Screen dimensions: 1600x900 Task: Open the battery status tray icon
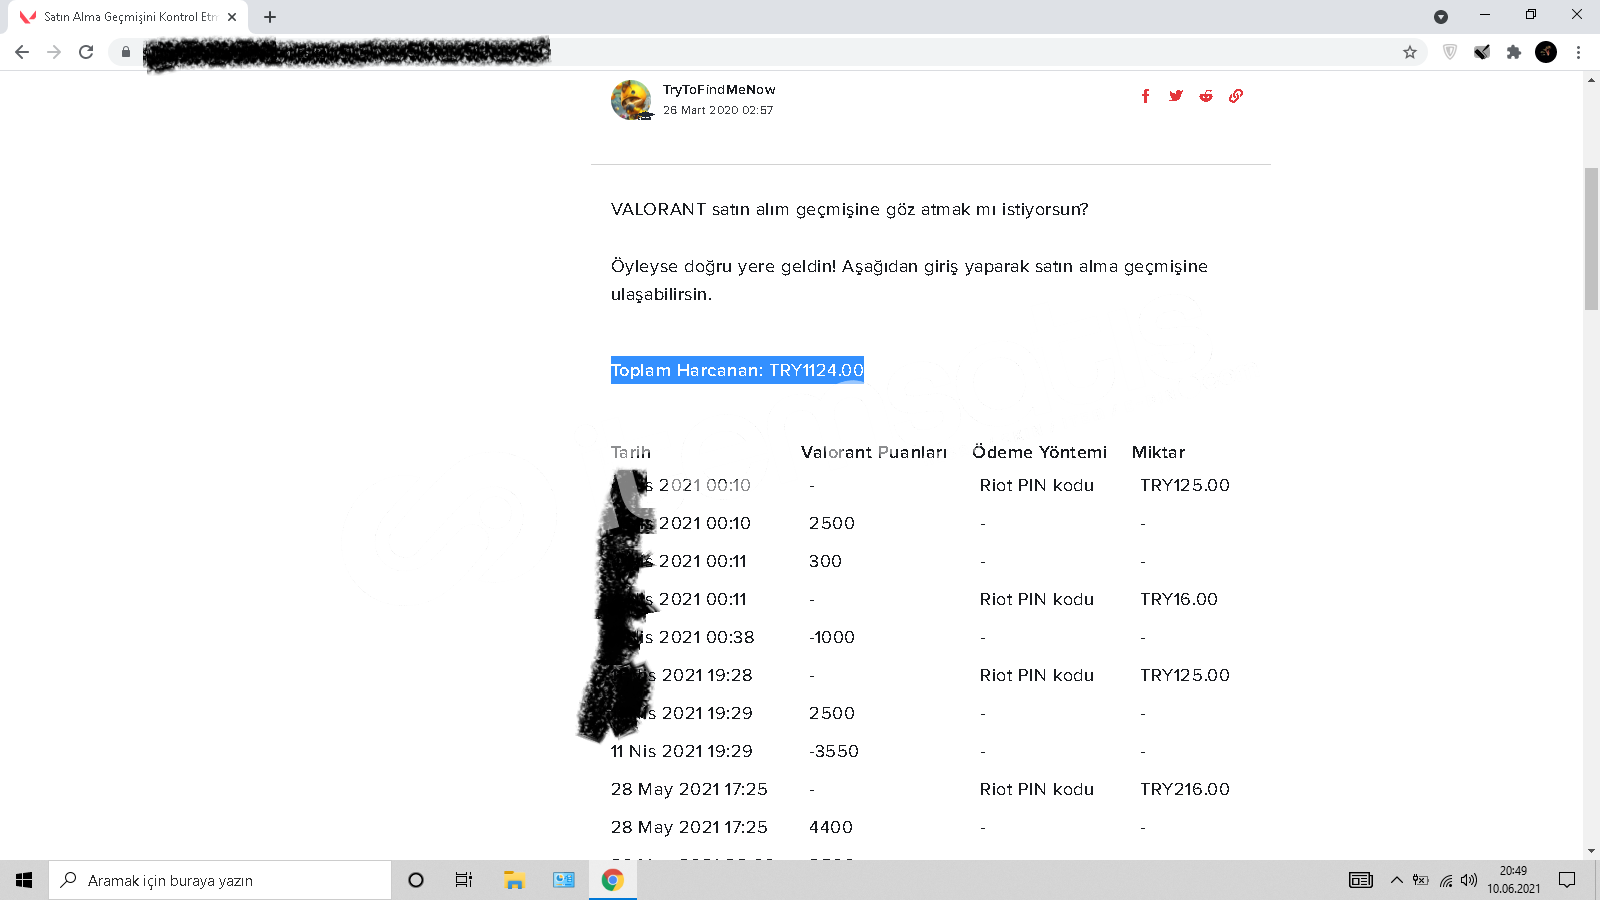click(x=1421, y=880)
